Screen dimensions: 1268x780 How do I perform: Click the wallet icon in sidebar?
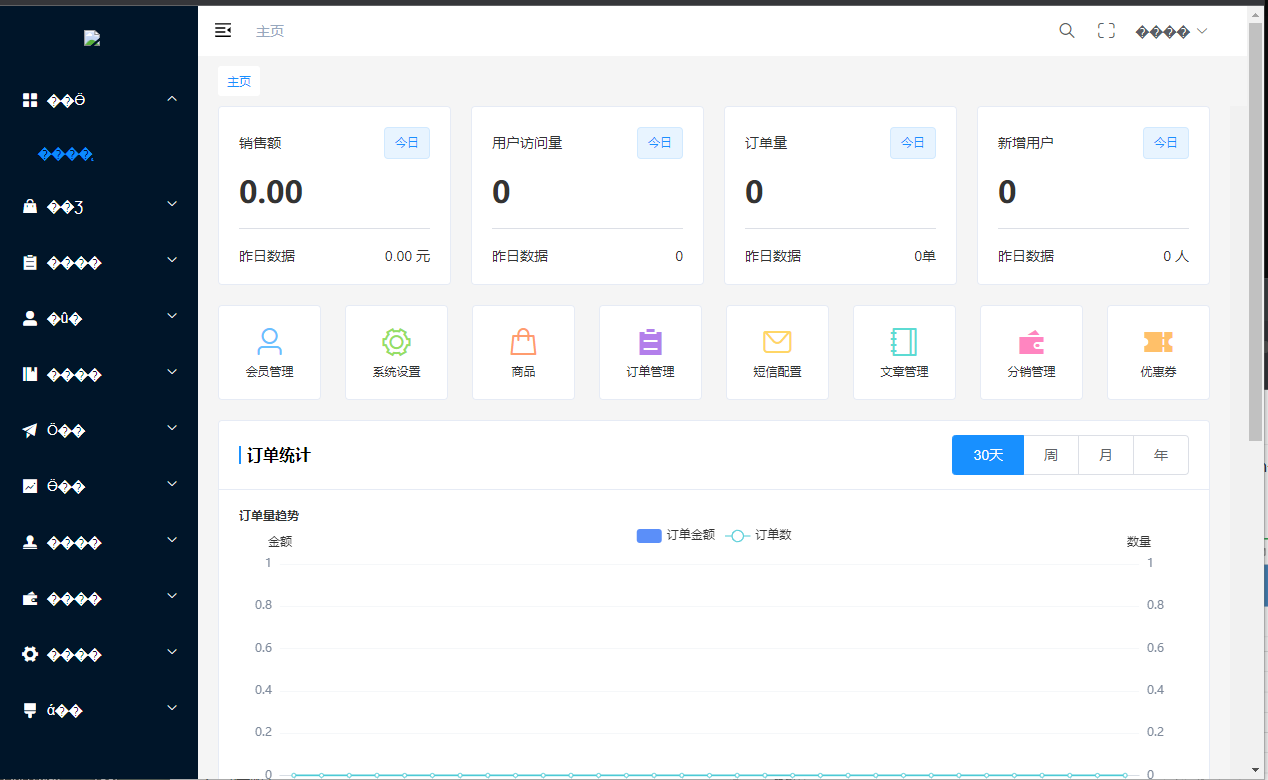[30, 599]
